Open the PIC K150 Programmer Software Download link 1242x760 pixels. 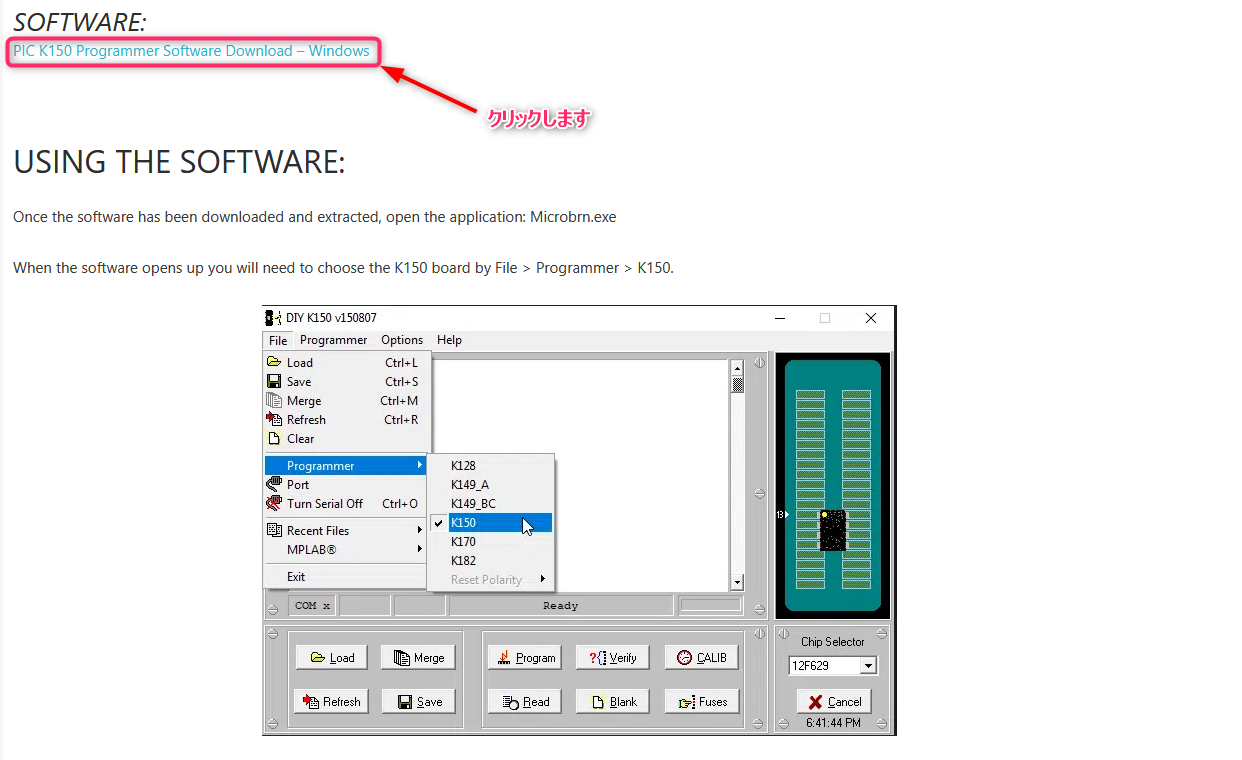[191, 51]
